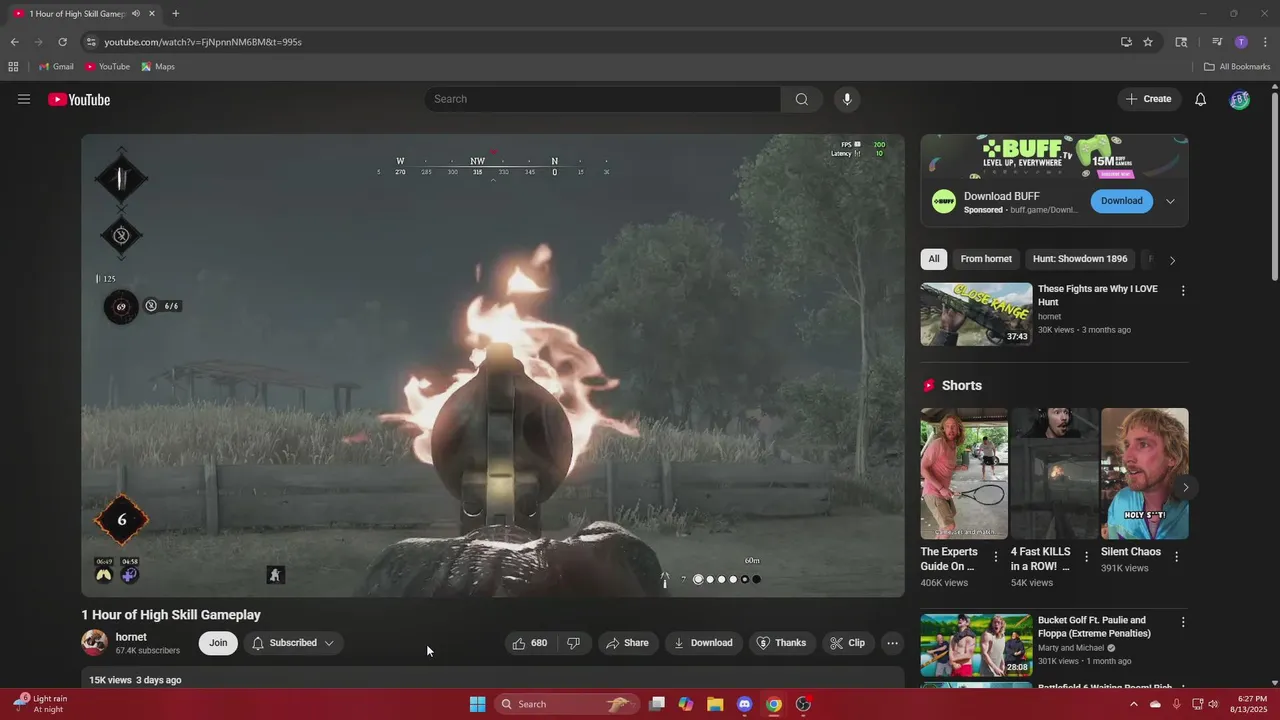Dislike the video with thumbs down
1280x720 pixels.
(x=574, y=643)
